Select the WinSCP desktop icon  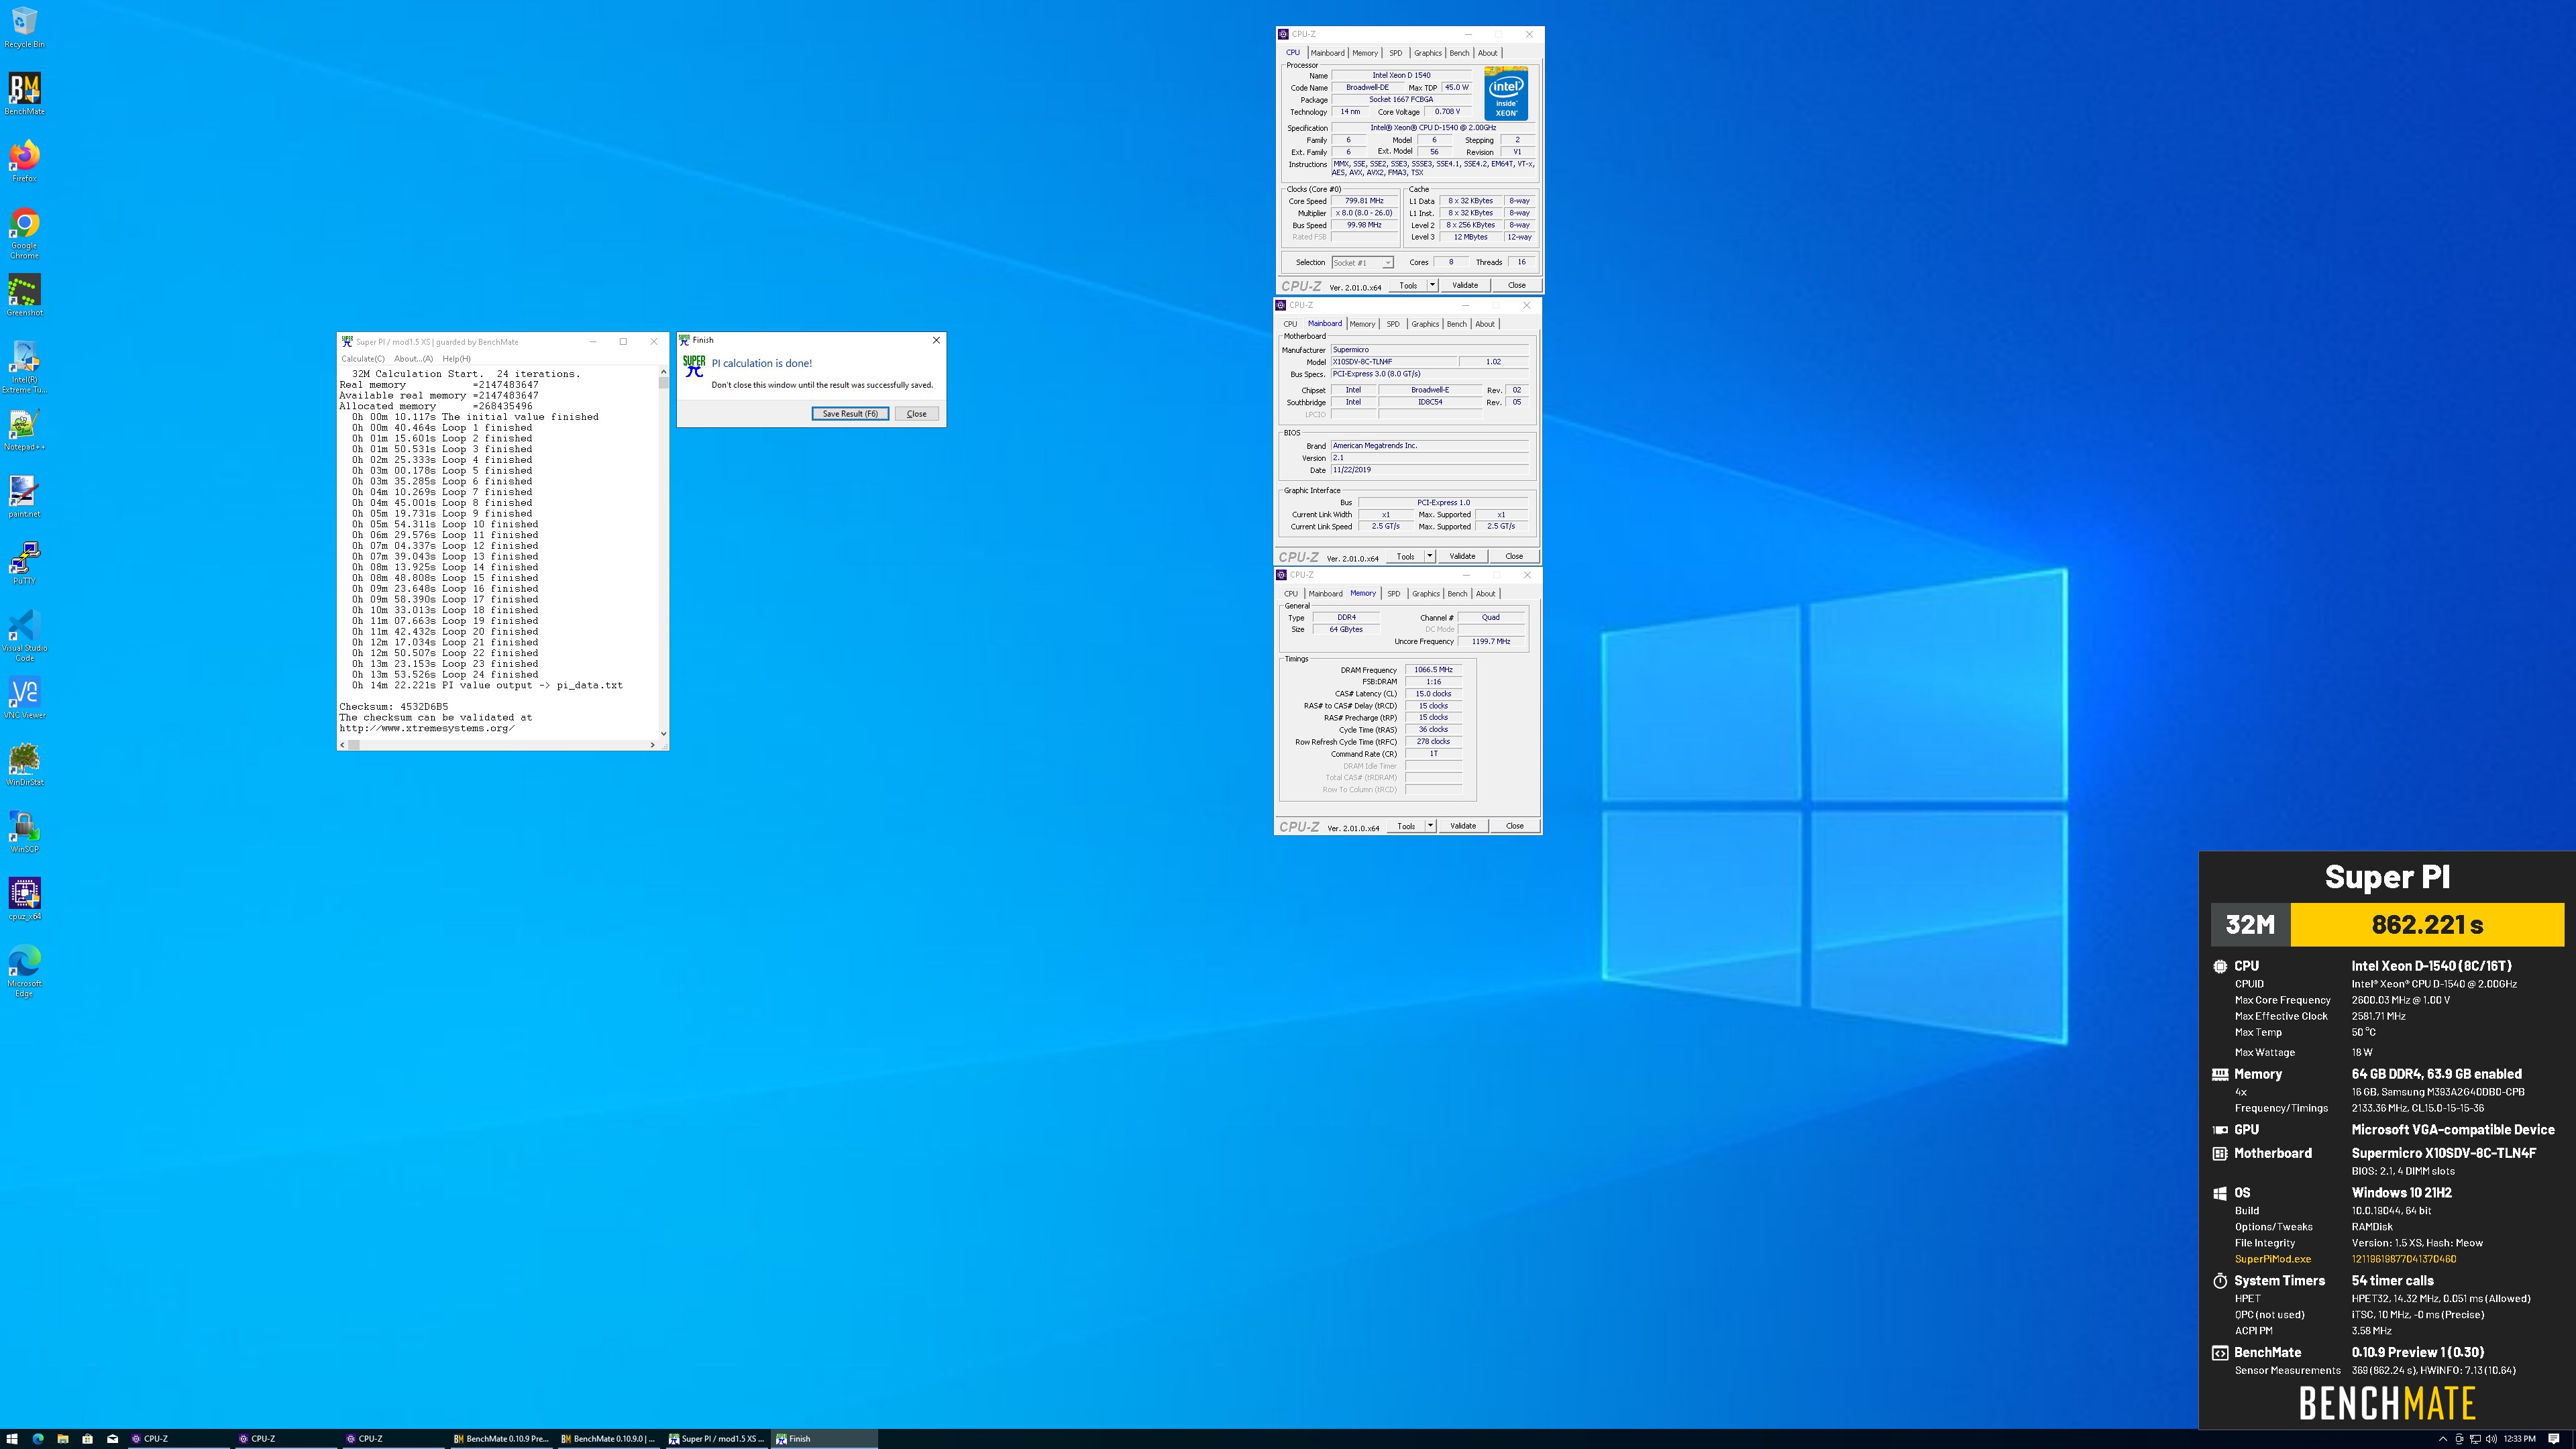click(x=24, y=831)
